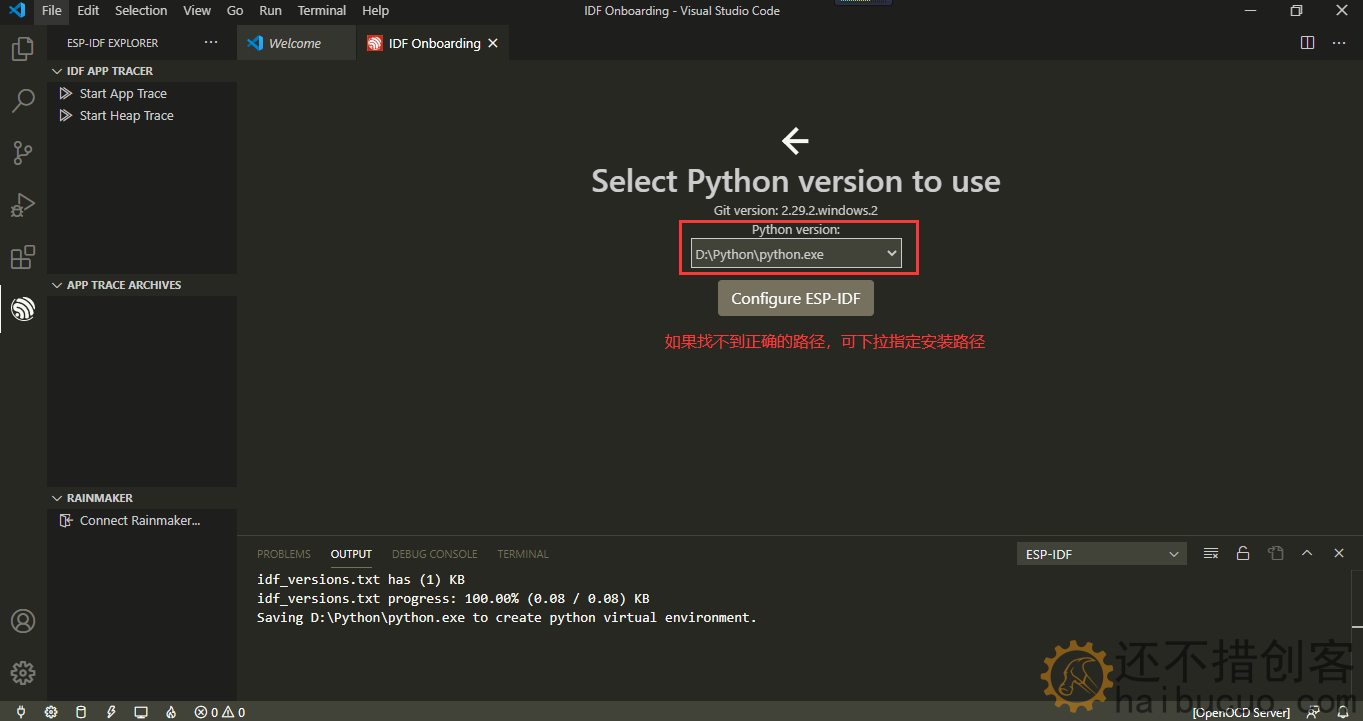Viewport: 1363px width, 721px height.
Task: Click the back arrow above the heading
Action: coord(795,141)
